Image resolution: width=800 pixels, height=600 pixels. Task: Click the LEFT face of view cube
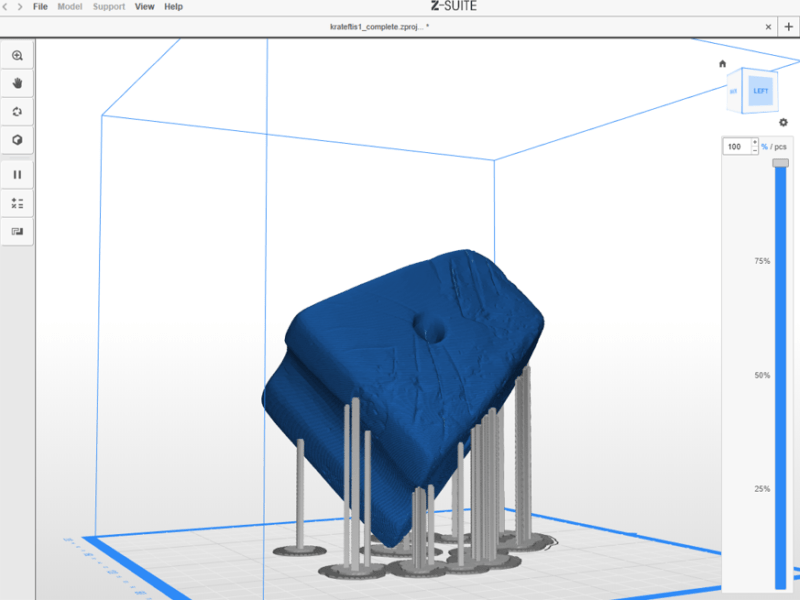pyautogui.click(x=761, y=91)
